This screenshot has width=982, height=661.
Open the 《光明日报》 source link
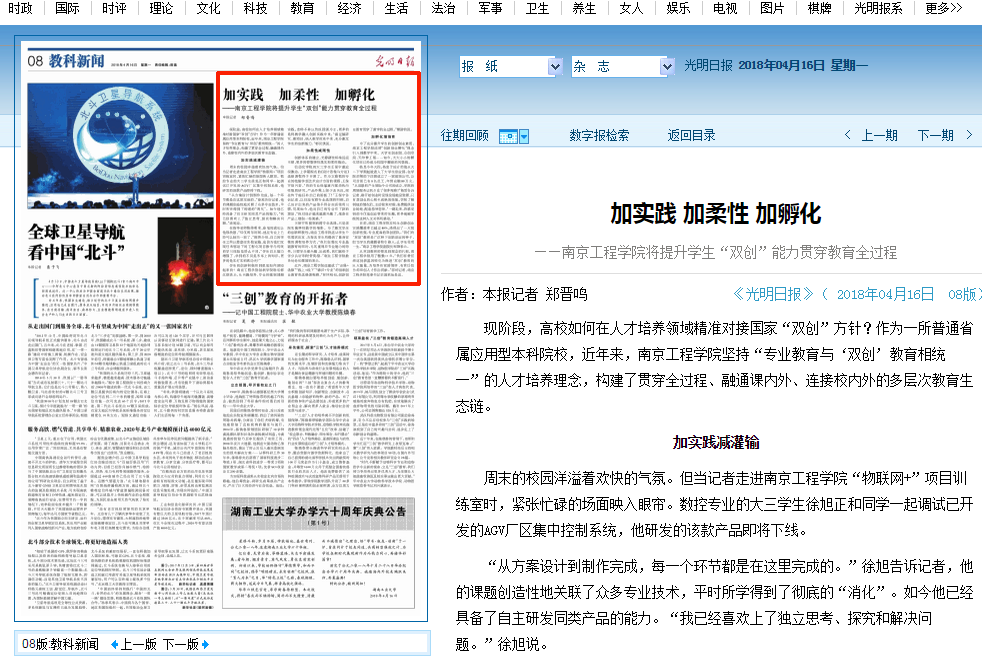click(773, 293)
